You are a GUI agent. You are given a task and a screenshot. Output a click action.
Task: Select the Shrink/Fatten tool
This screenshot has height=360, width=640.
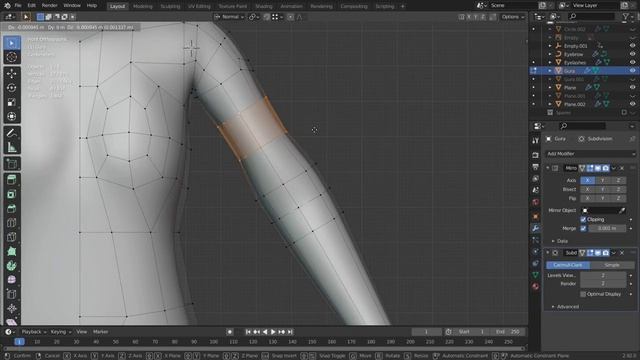(12, 309)
